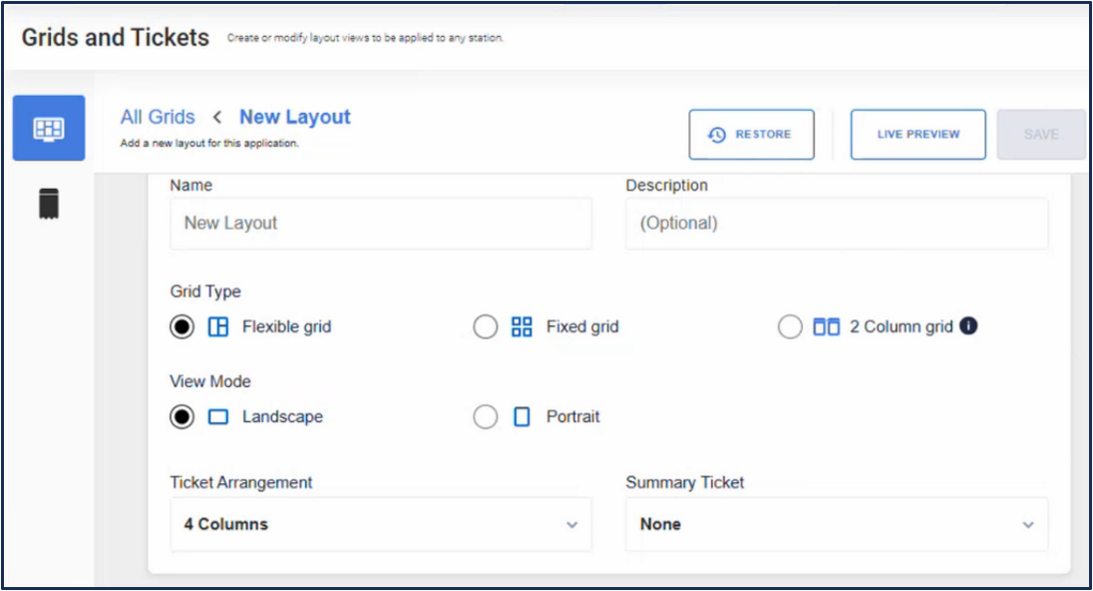Image resolution: width=1093 pixels, height=591 pixels.
Task: Choose the Landscape radio button
Action: click(182, 417)
